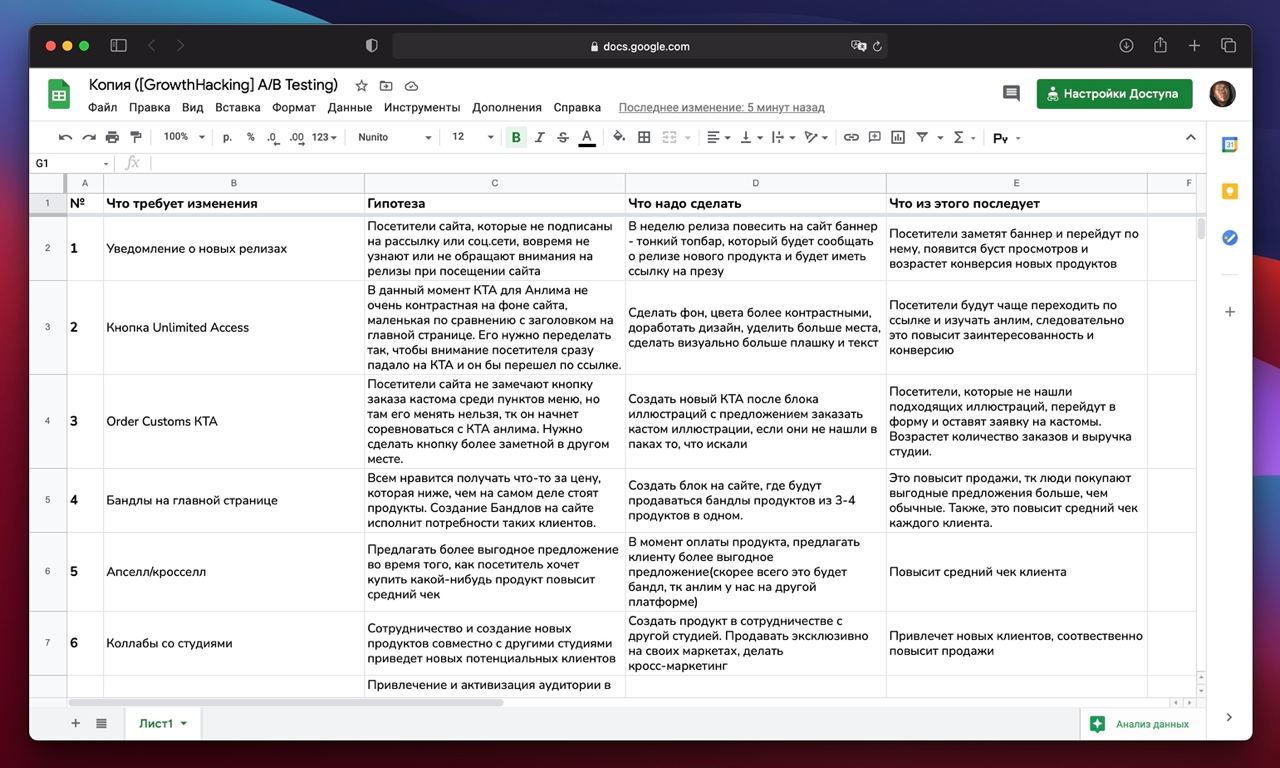
Task: Apply percent format button
Action: (250, 137)
